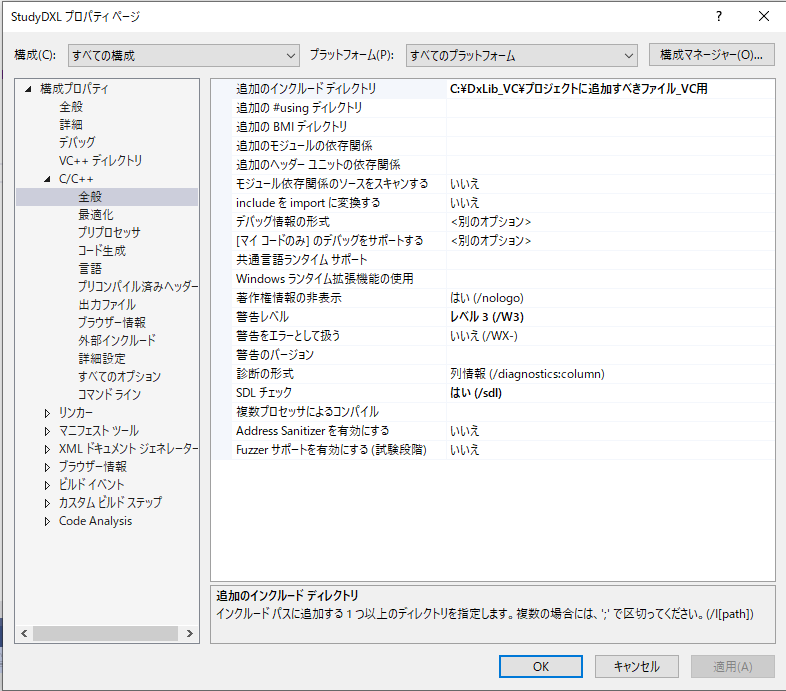
Task: Open the プラットフォーム dropdown
Action: [x=520, y=56]
